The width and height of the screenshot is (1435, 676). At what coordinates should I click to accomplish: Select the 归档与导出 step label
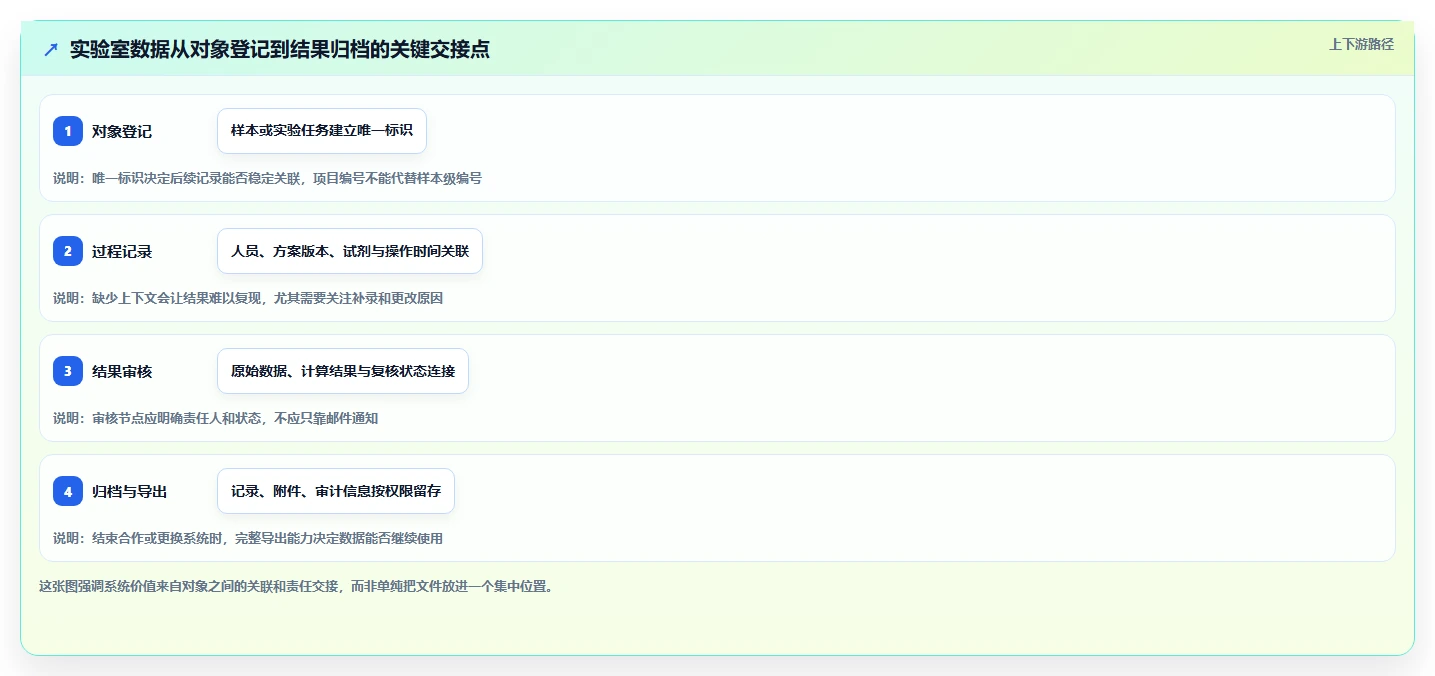(130, 491)
